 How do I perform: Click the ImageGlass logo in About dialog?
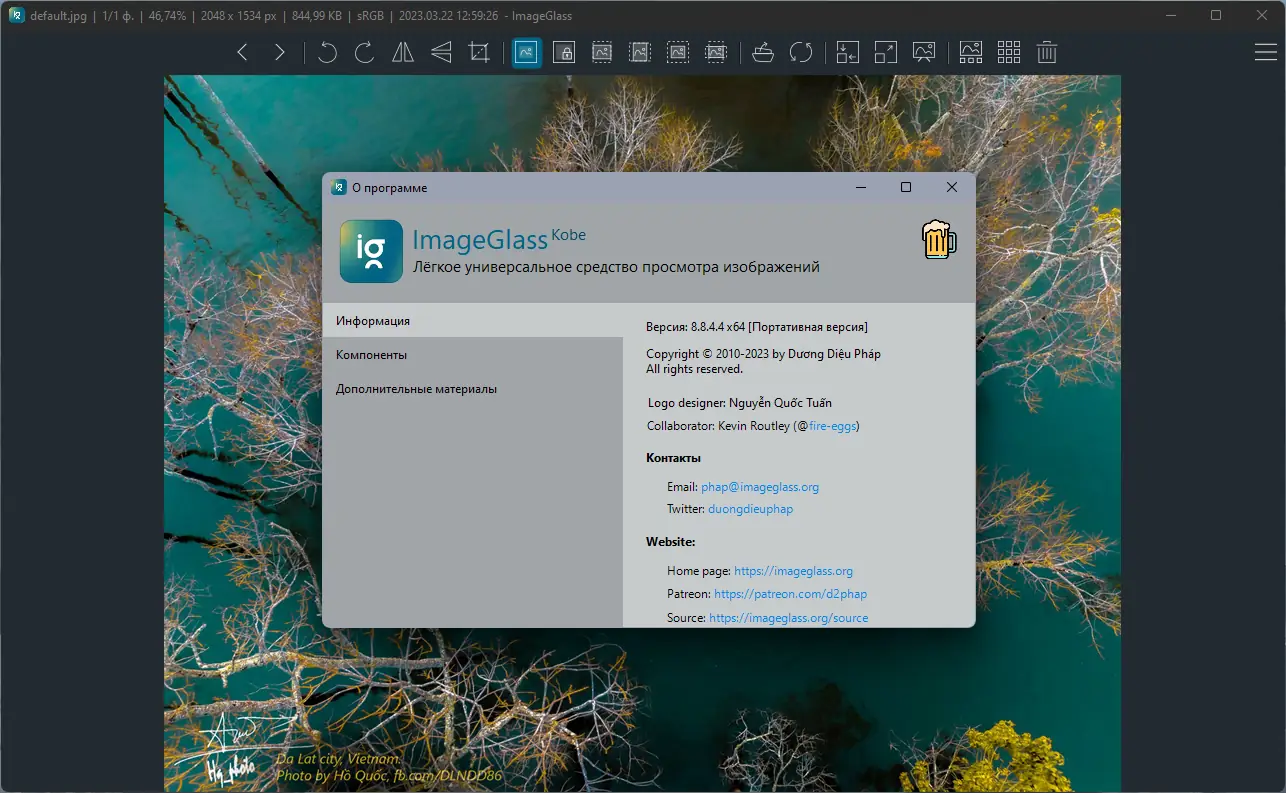tap(371, 251)
